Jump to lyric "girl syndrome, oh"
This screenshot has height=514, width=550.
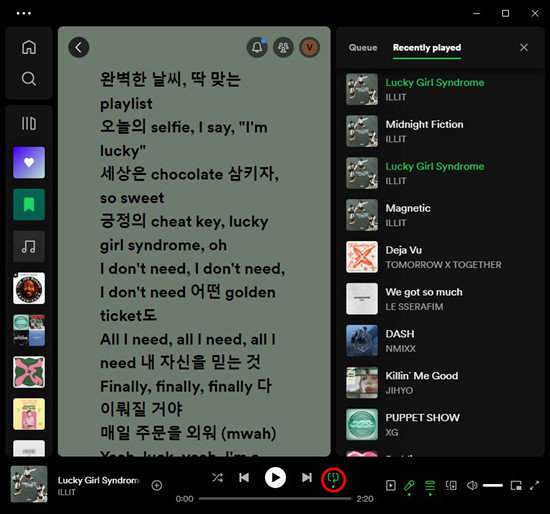tap(163, 245)
